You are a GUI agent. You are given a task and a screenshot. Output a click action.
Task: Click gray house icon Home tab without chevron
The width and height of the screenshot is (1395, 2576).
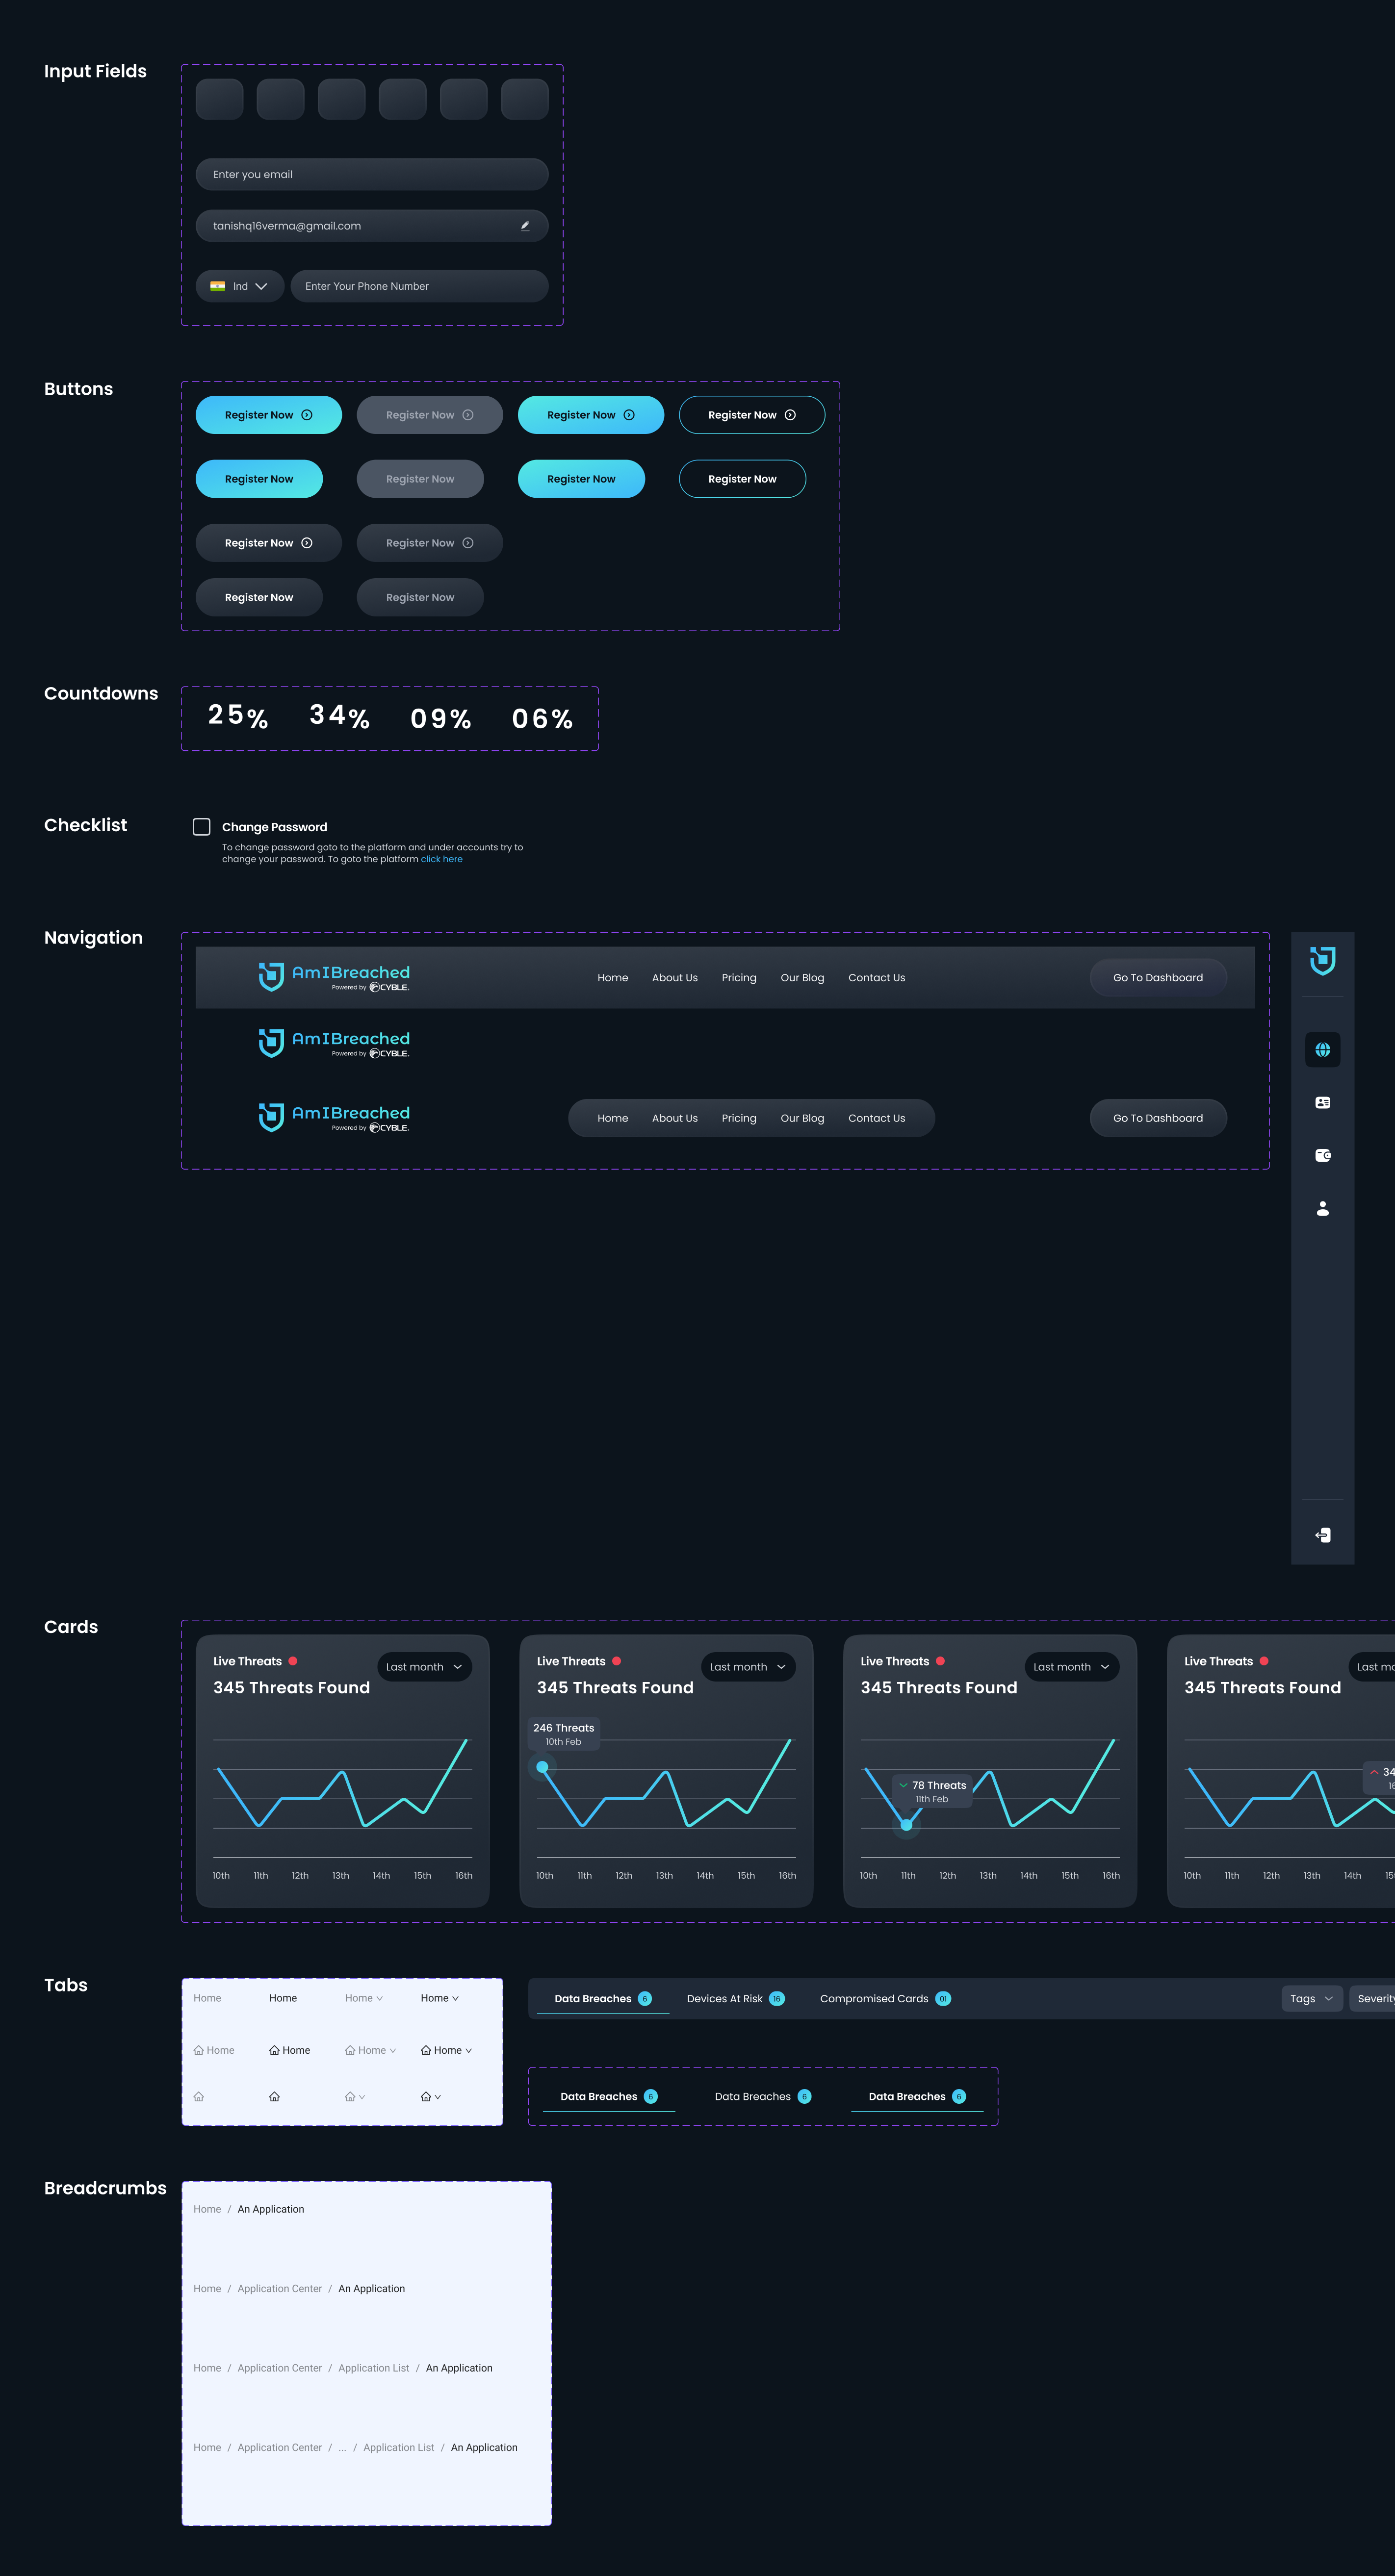click(214, 2050)
